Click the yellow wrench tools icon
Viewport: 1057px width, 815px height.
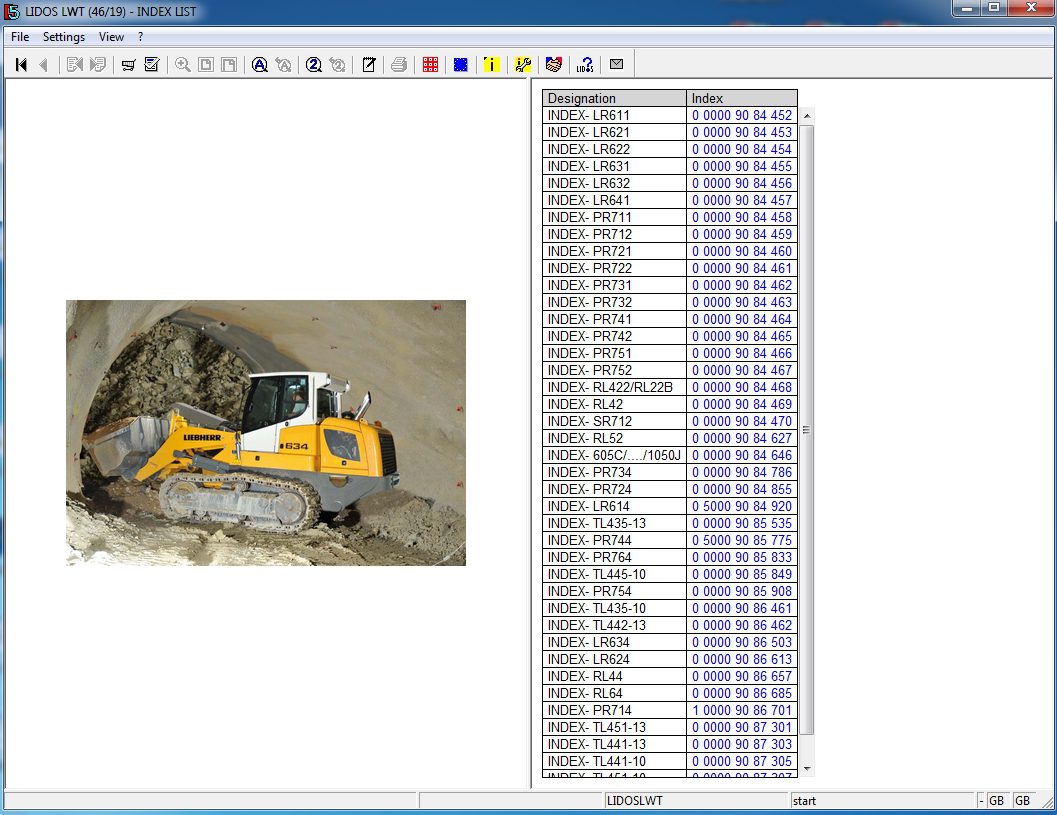point(523,65)
